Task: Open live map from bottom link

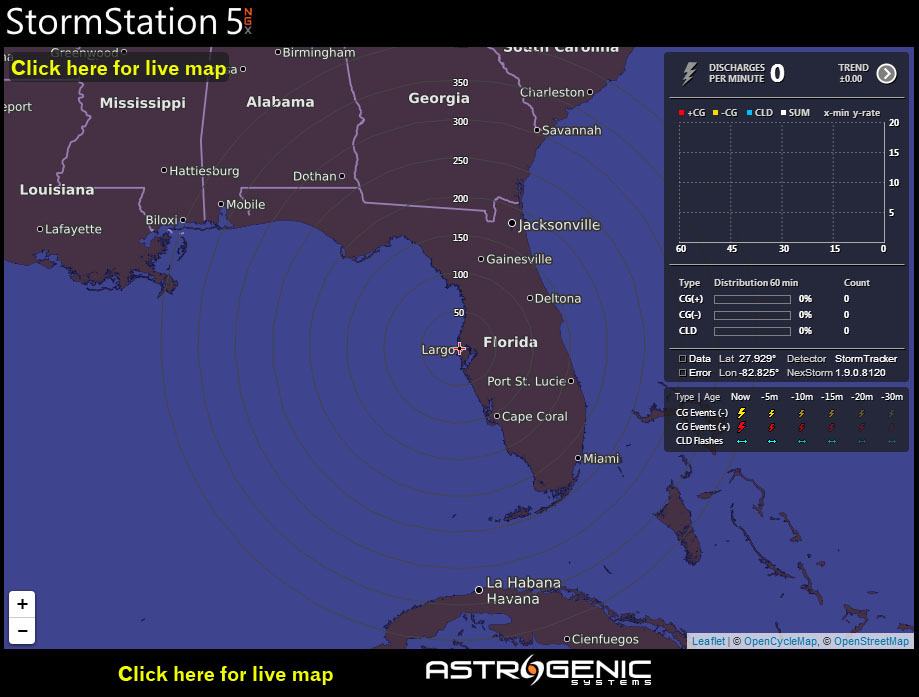Action: tap(225, 674)
